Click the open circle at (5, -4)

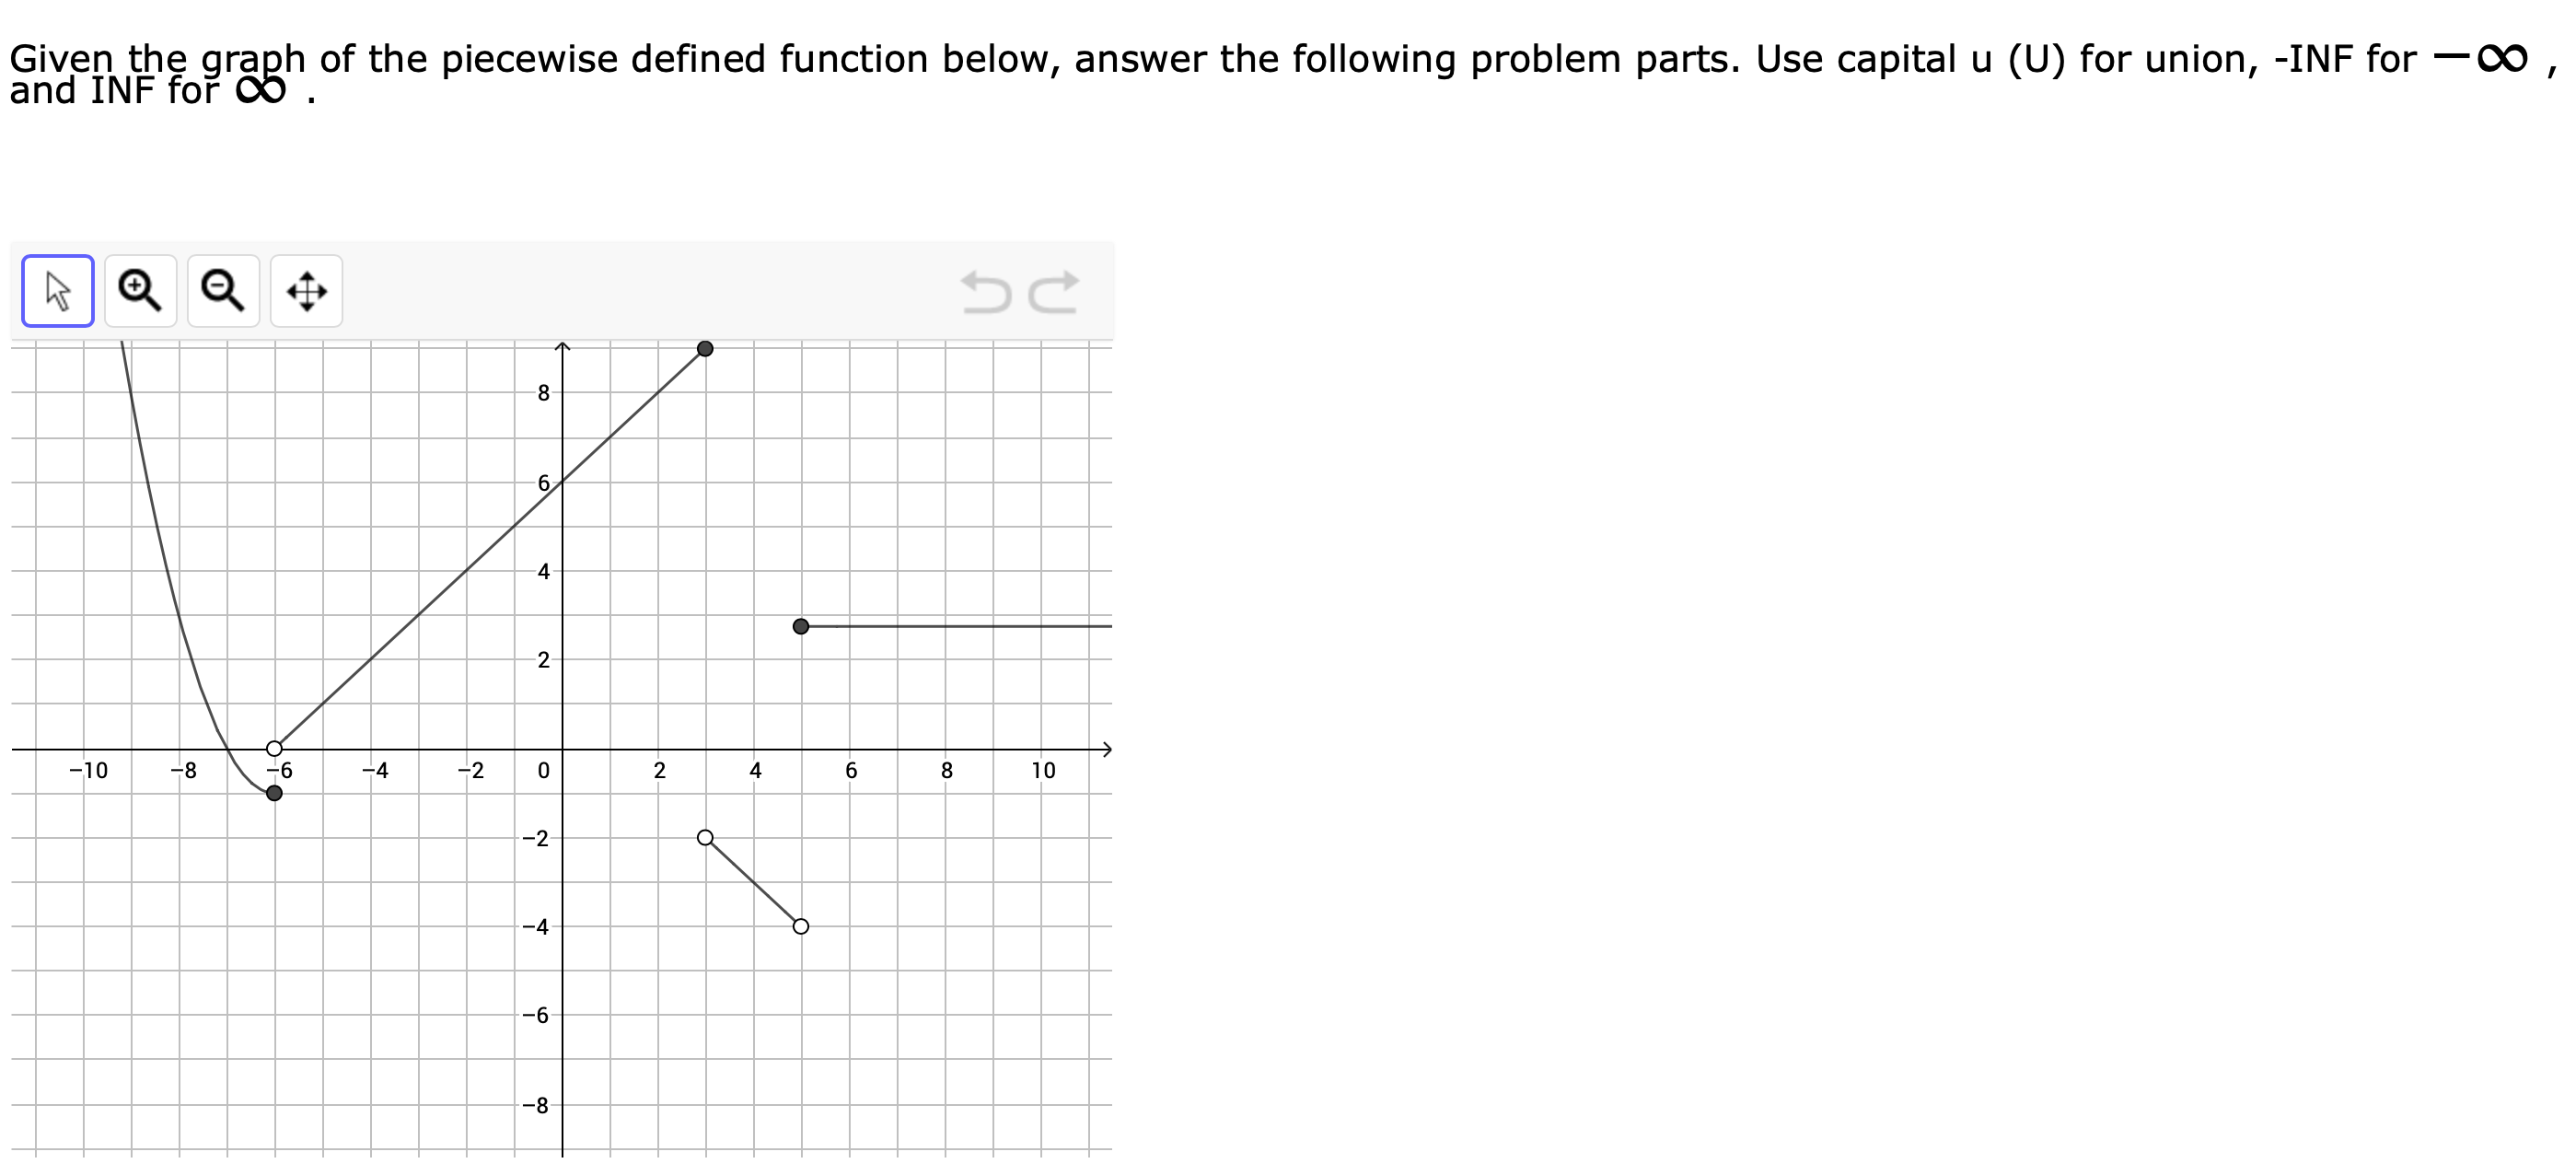(x=799, y=927)
